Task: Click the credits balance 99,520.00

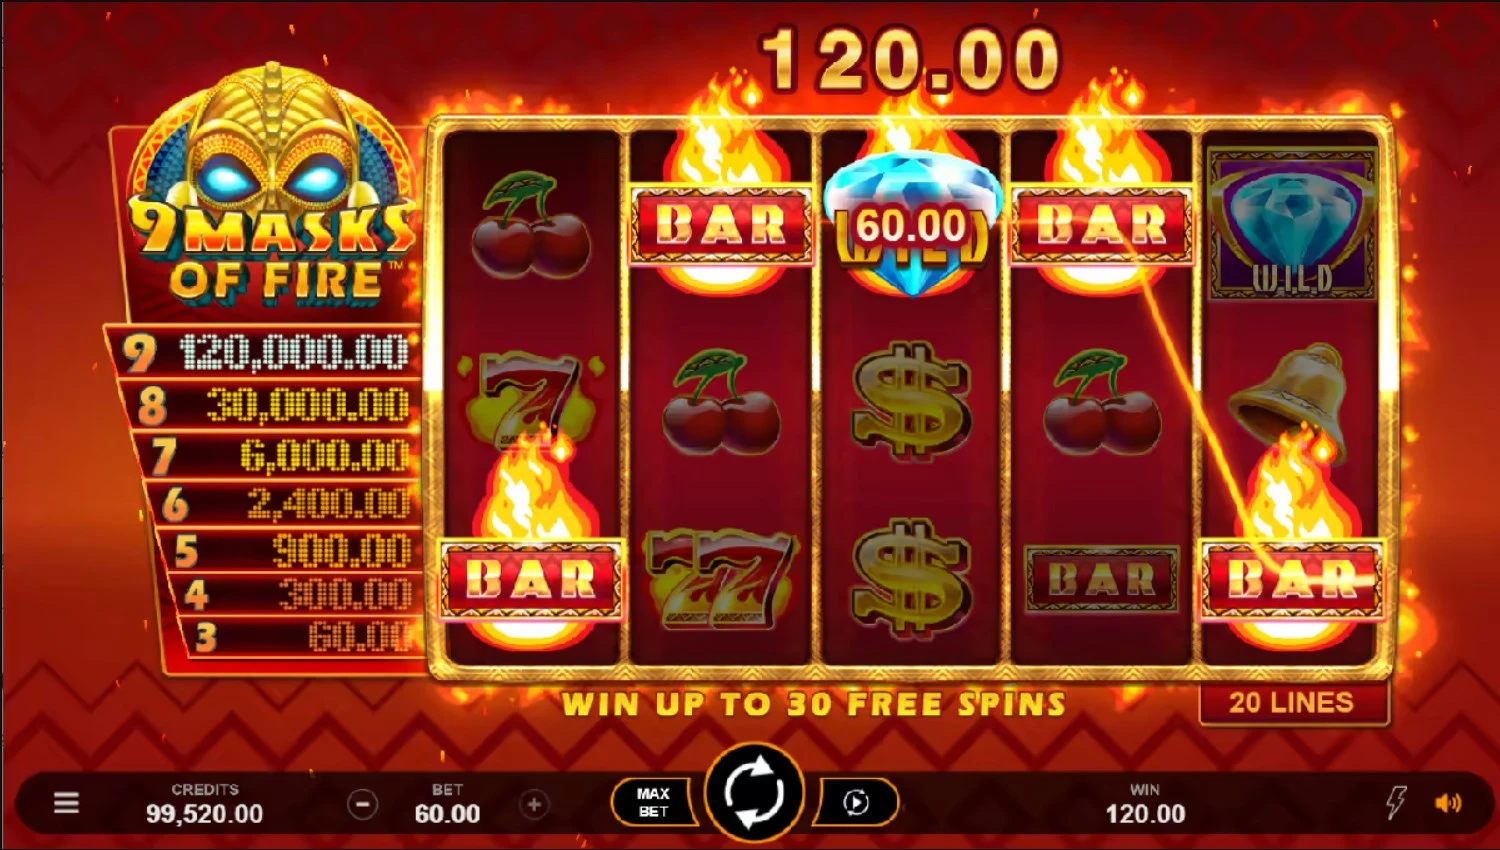Action: coord(205,814)
